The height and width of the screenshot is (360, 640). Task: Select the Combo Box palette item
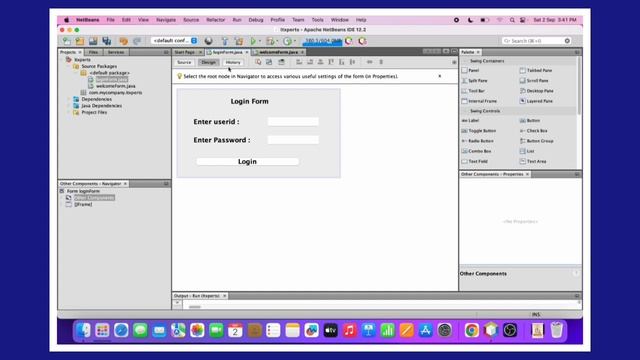[476, 151]
